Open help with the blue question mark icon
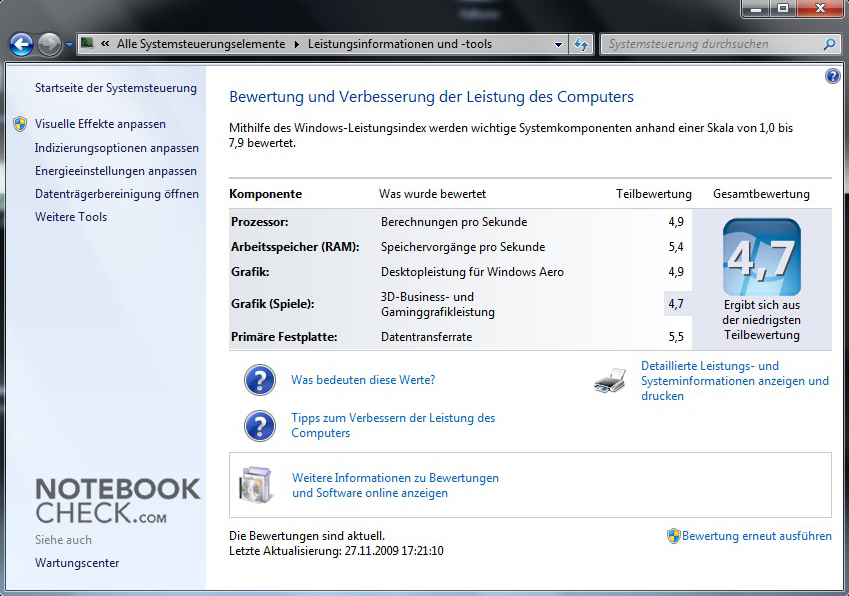Screen dimensions: 849x596 point(832,76)
